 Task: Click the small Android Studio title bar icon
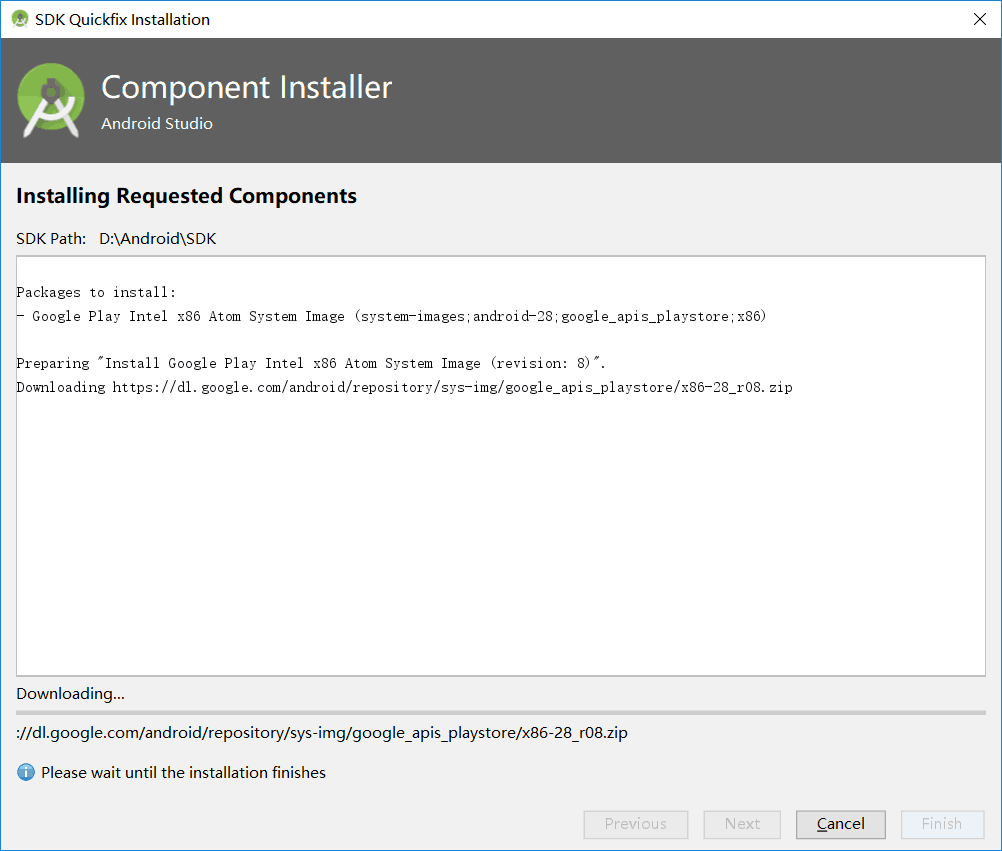[x=20, y=19]
